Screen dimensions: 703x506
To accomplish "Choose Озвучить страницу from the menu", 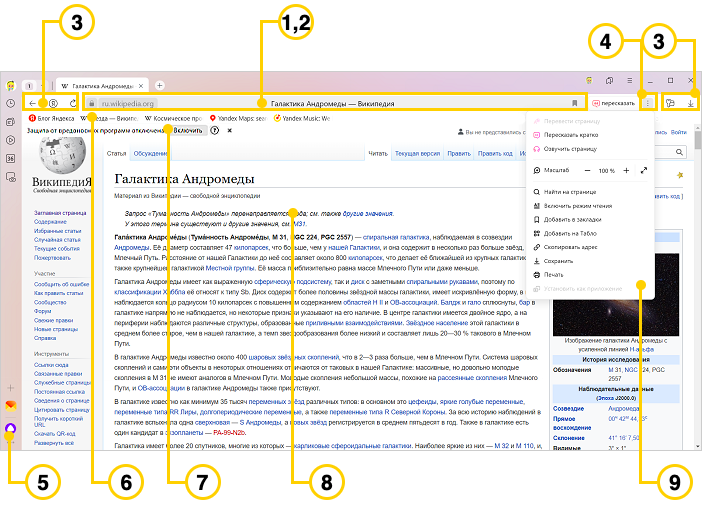I will coord(570,149).
